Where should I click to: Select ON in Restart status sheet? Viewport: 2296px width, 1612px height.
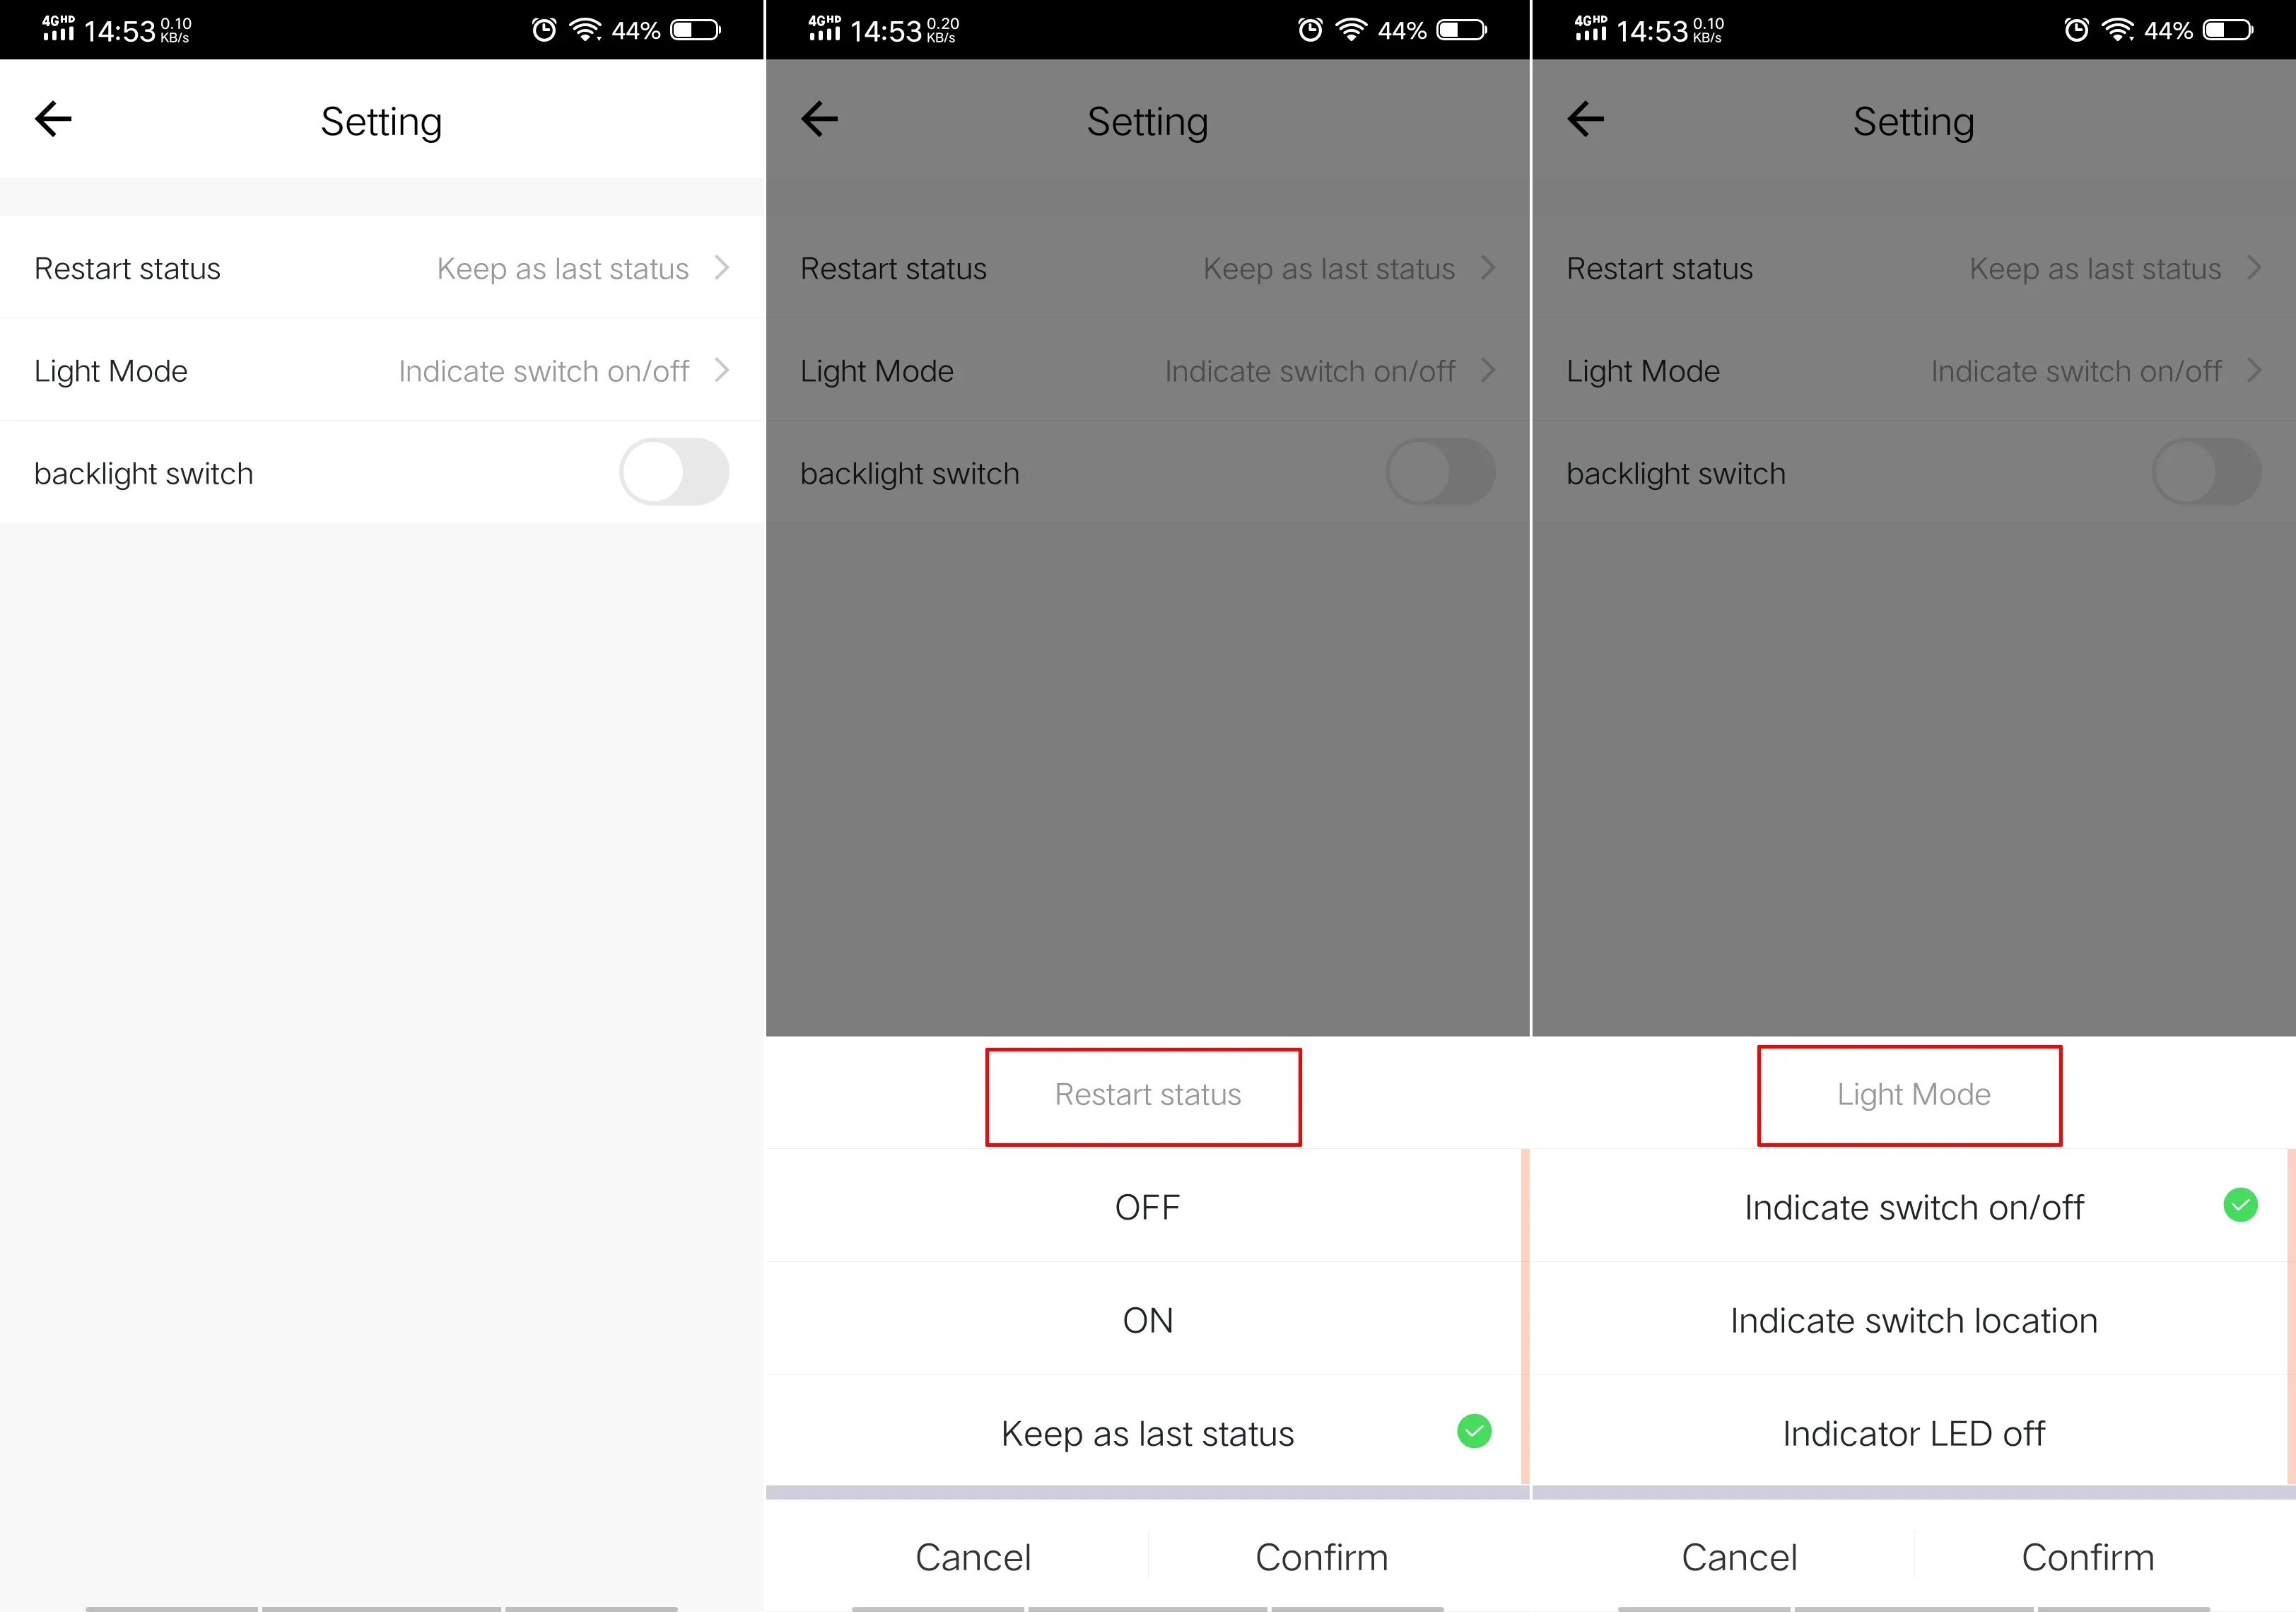[x=1147, y=1320]
